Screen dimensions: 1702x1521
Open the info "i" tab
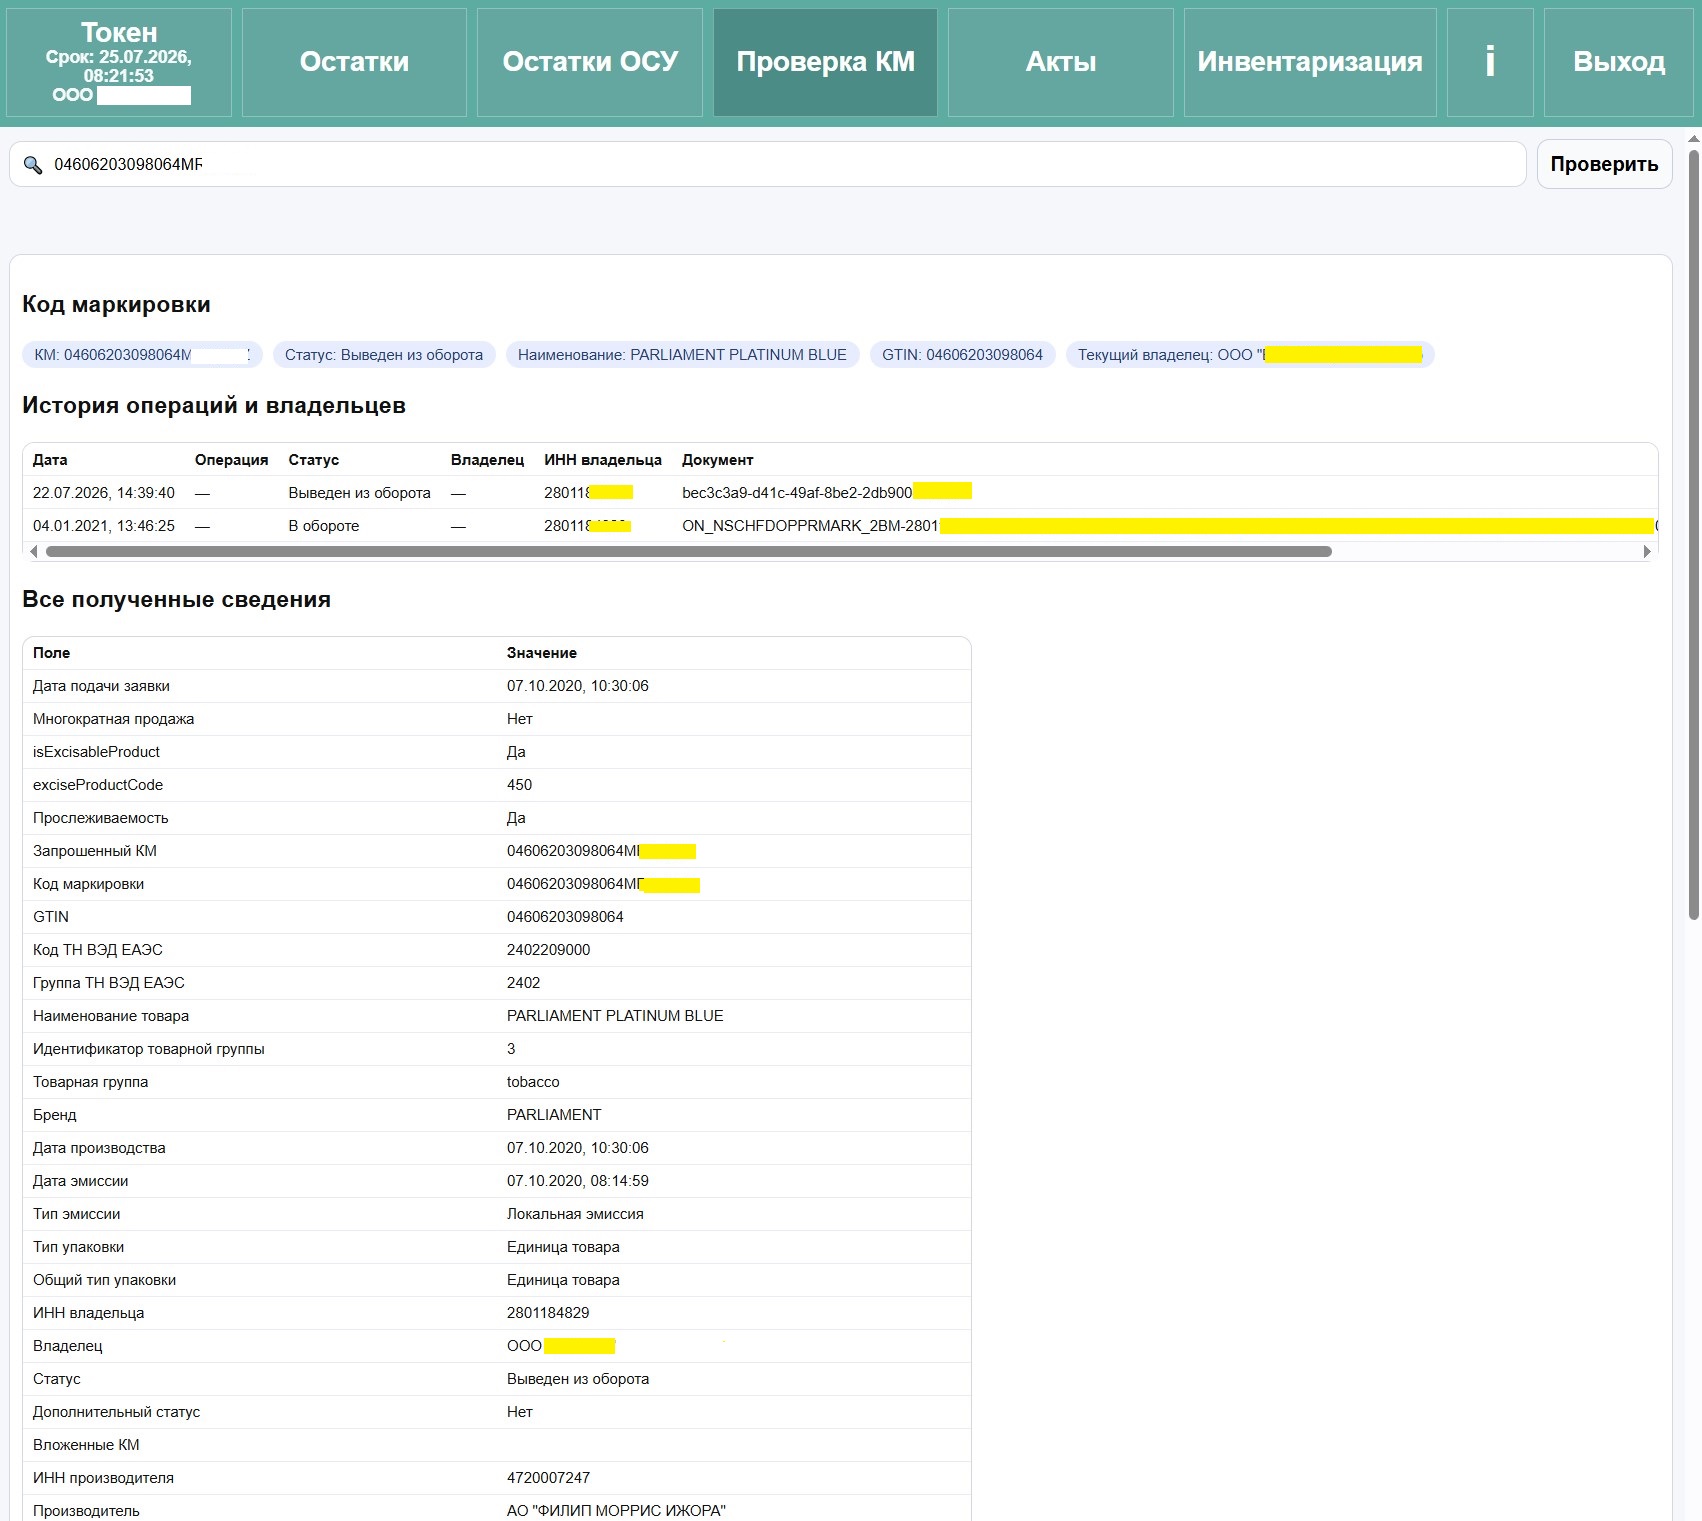[x=1489, y=62]
